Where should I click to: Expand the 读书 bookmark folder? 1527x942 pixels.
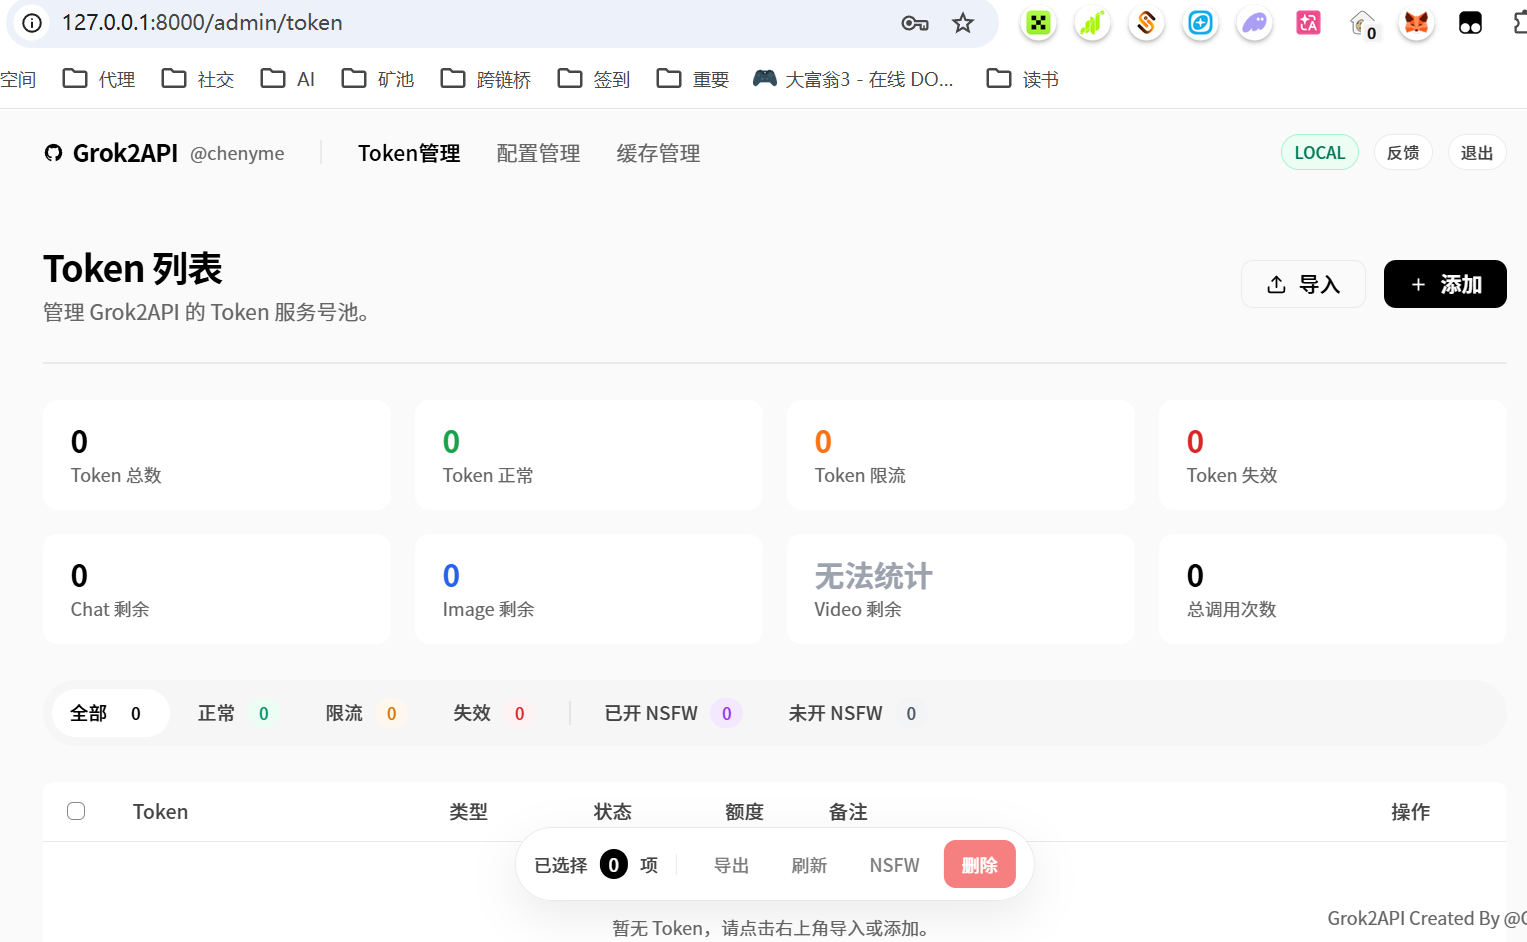pyautogui.click(x=1022, y=79)
